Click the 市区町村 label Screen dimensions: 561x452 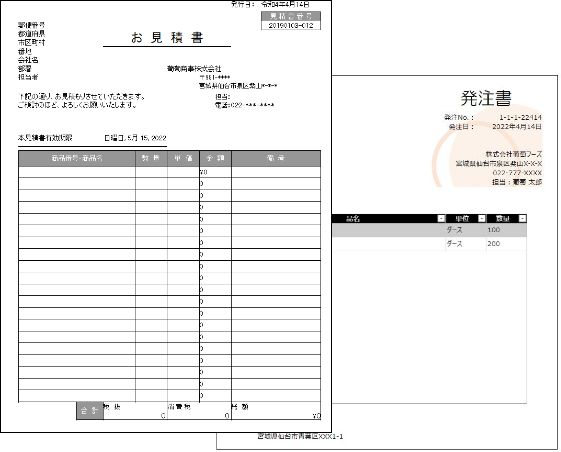(x=31, y=42)
